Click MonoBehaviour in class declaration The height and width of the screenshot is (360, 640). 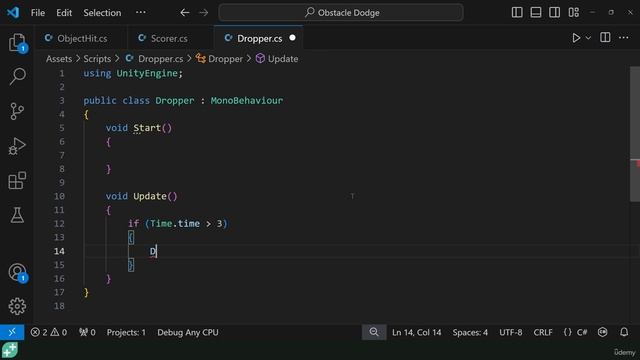[x=247, y=100]
